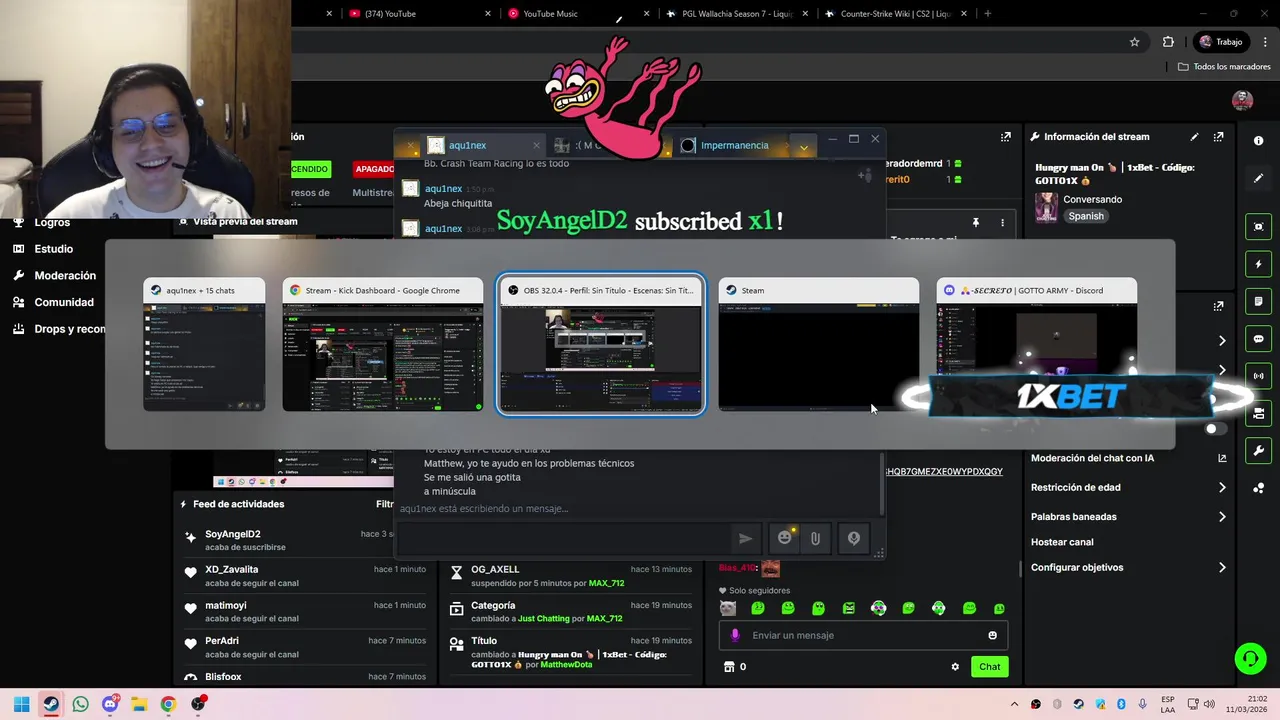Open emoji picker in Kick chat input

[992, 635]
